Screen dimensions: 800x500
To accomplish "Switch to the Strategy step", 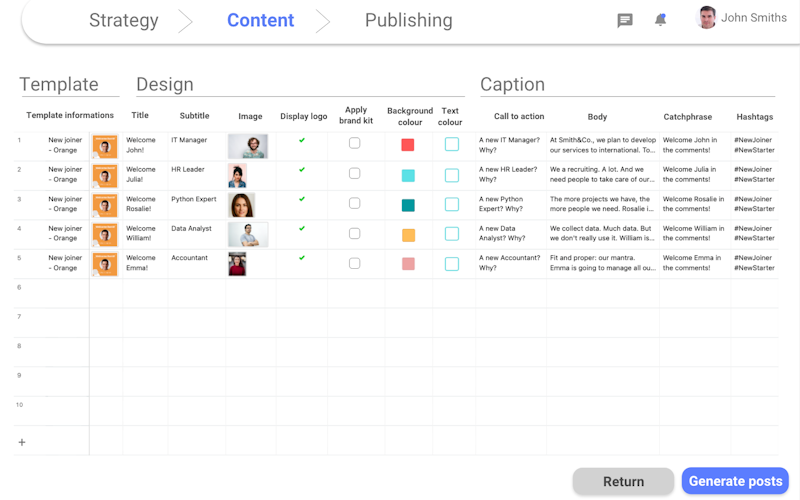I will coord(124,20).
